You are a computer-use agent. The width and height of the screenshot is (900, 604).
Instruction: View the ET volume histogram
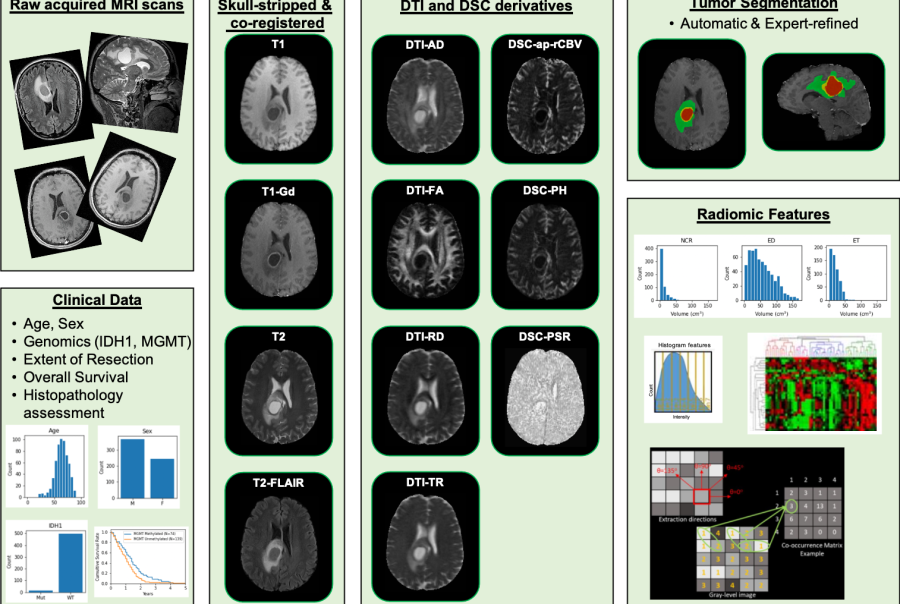848,276
